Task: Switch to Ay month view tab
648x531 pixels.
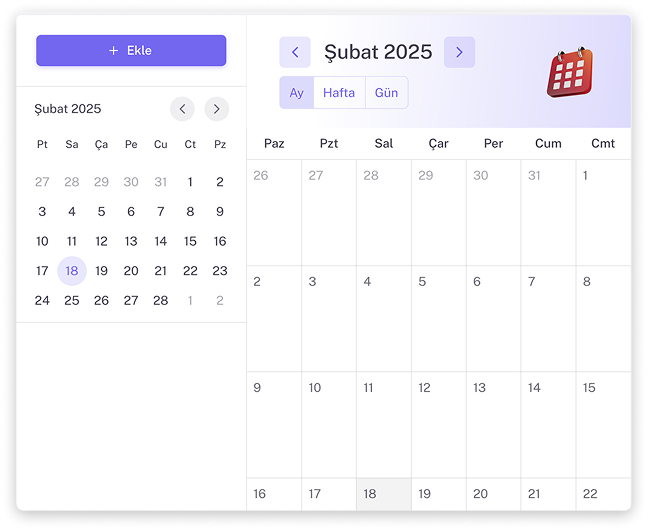Action: 297,93
